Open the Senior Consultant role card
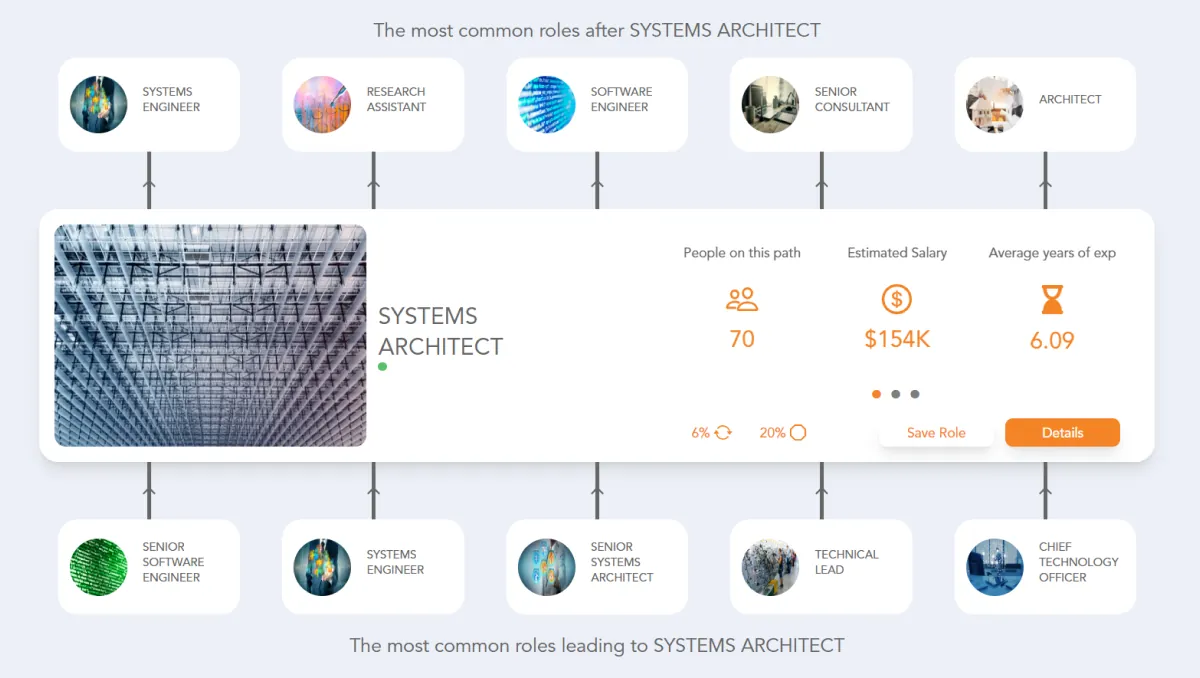The width and height of the screenshot is (1200, 678). click(821, 105)
